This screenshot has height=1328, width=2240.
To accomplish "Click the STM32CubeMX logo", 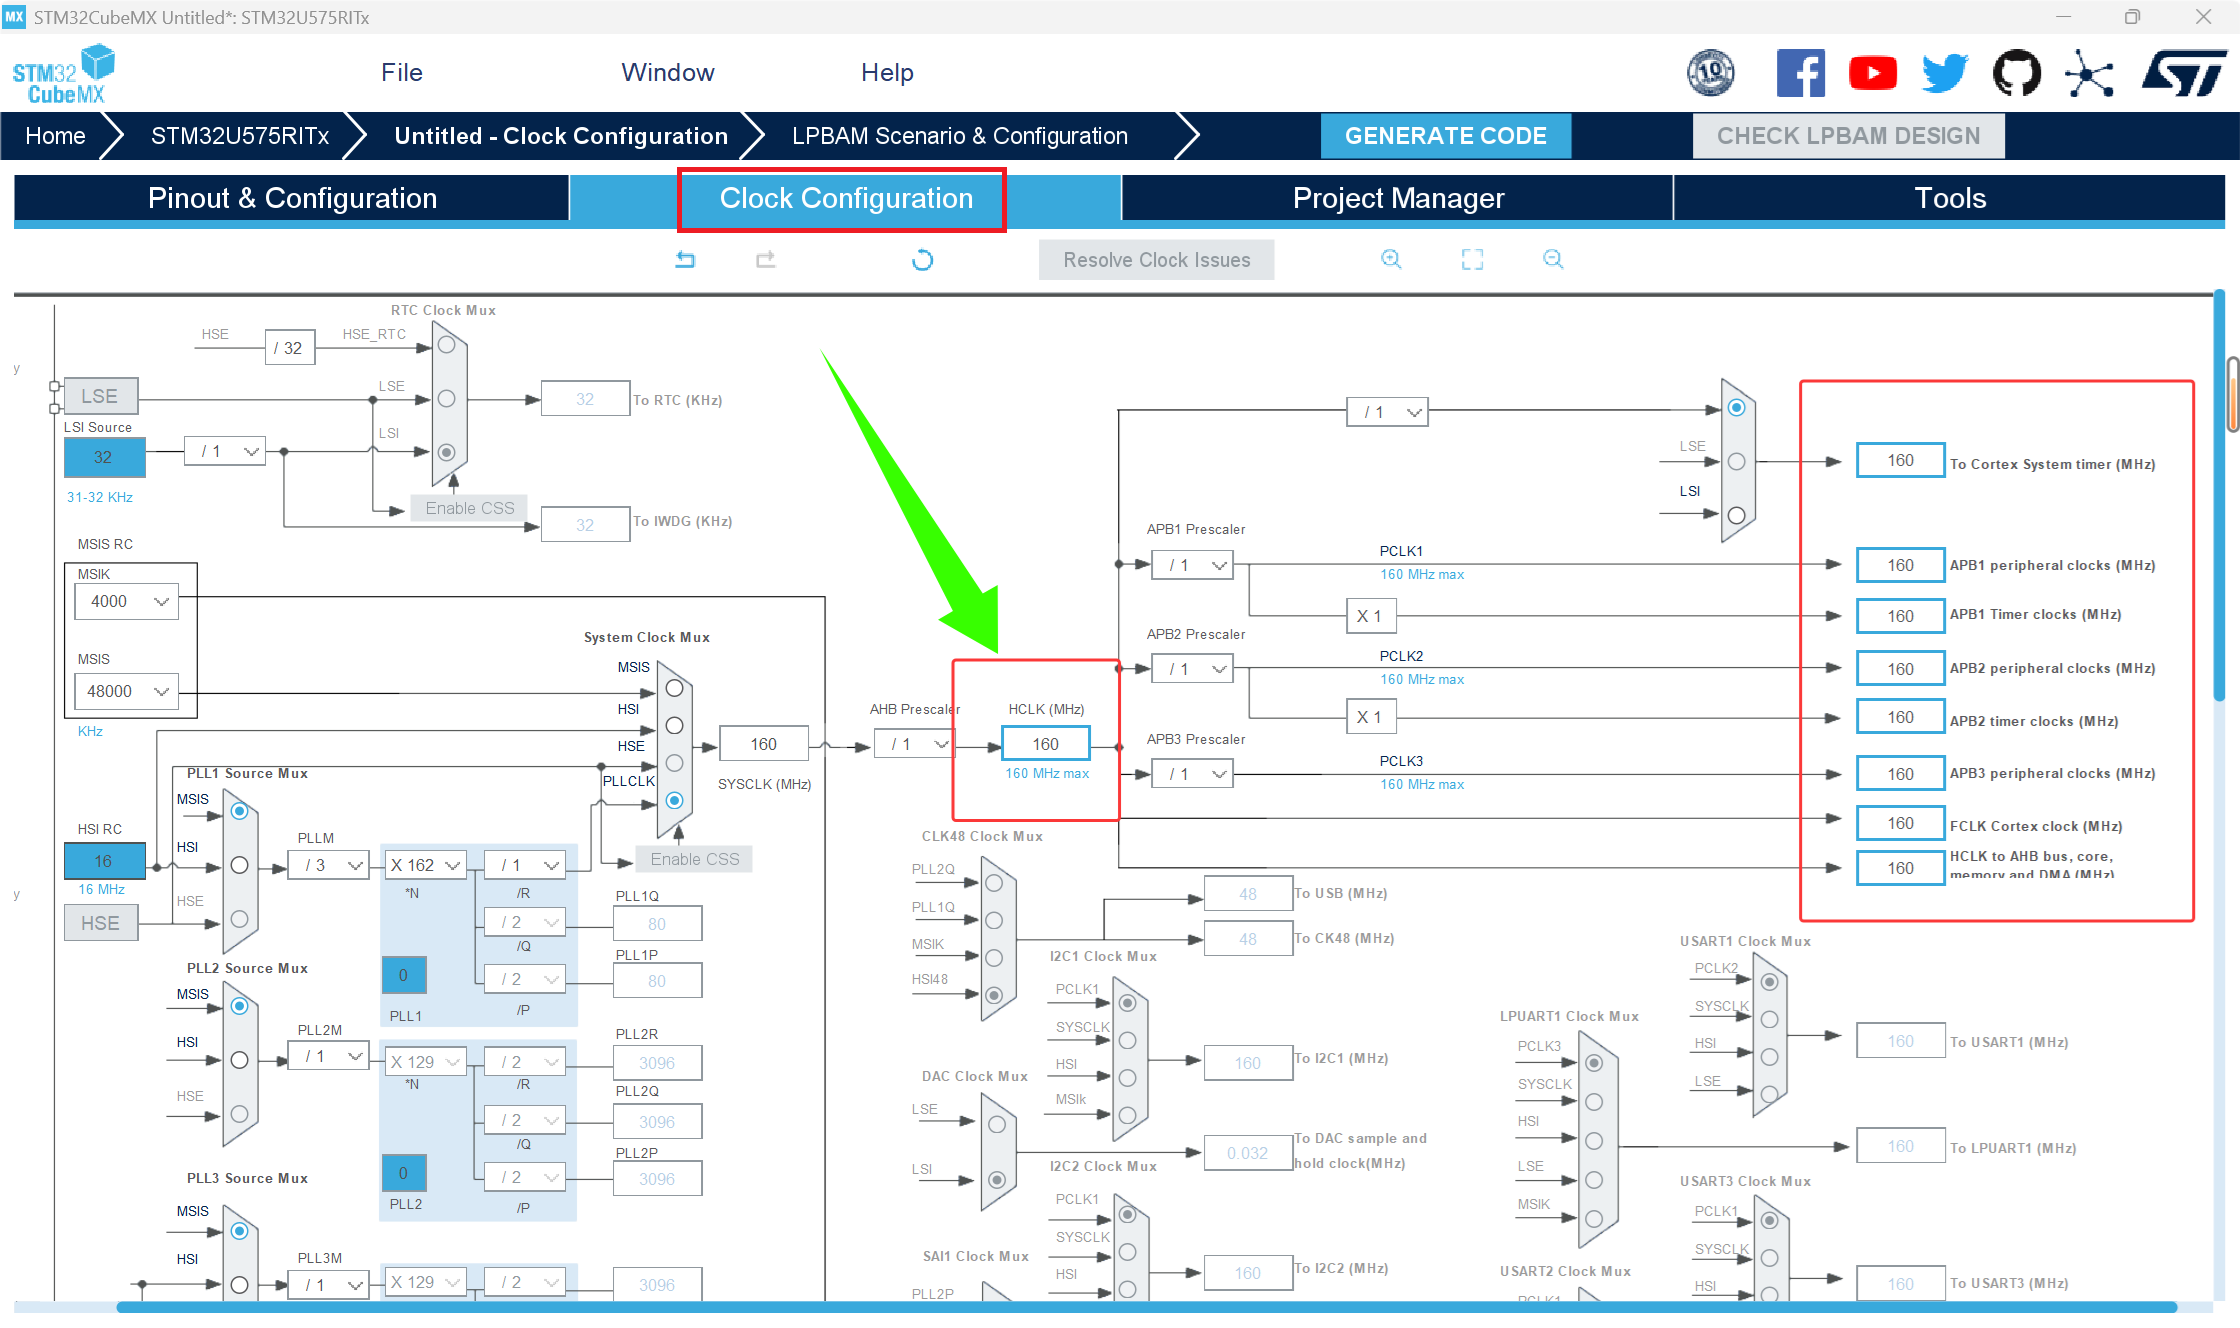I will click(x=64, y=74).
